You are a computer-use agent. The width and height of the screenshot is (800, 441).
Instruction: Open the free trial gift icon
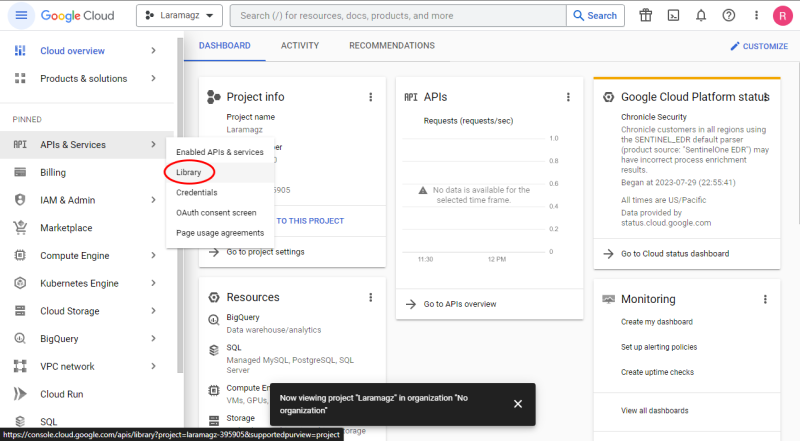tap(645, 15)
